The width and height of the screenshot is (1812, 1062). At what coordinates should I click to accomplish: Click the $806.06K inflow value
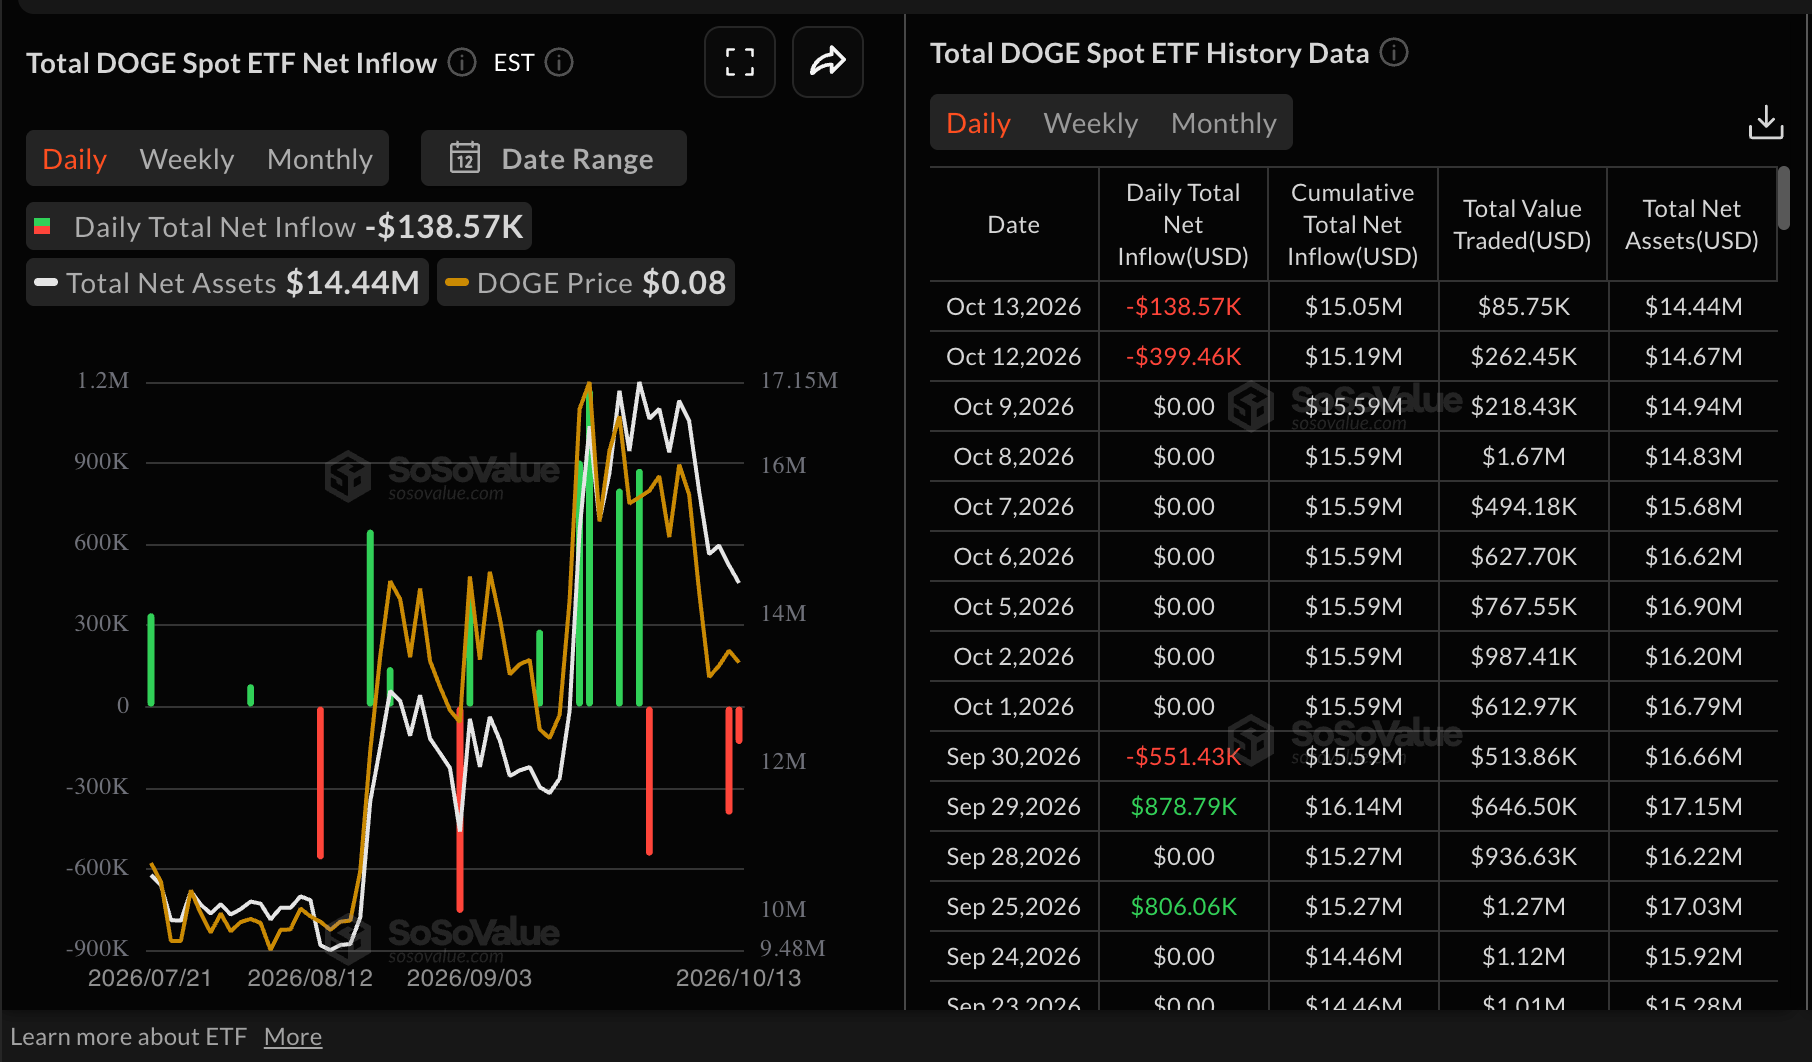point(1184,907)
